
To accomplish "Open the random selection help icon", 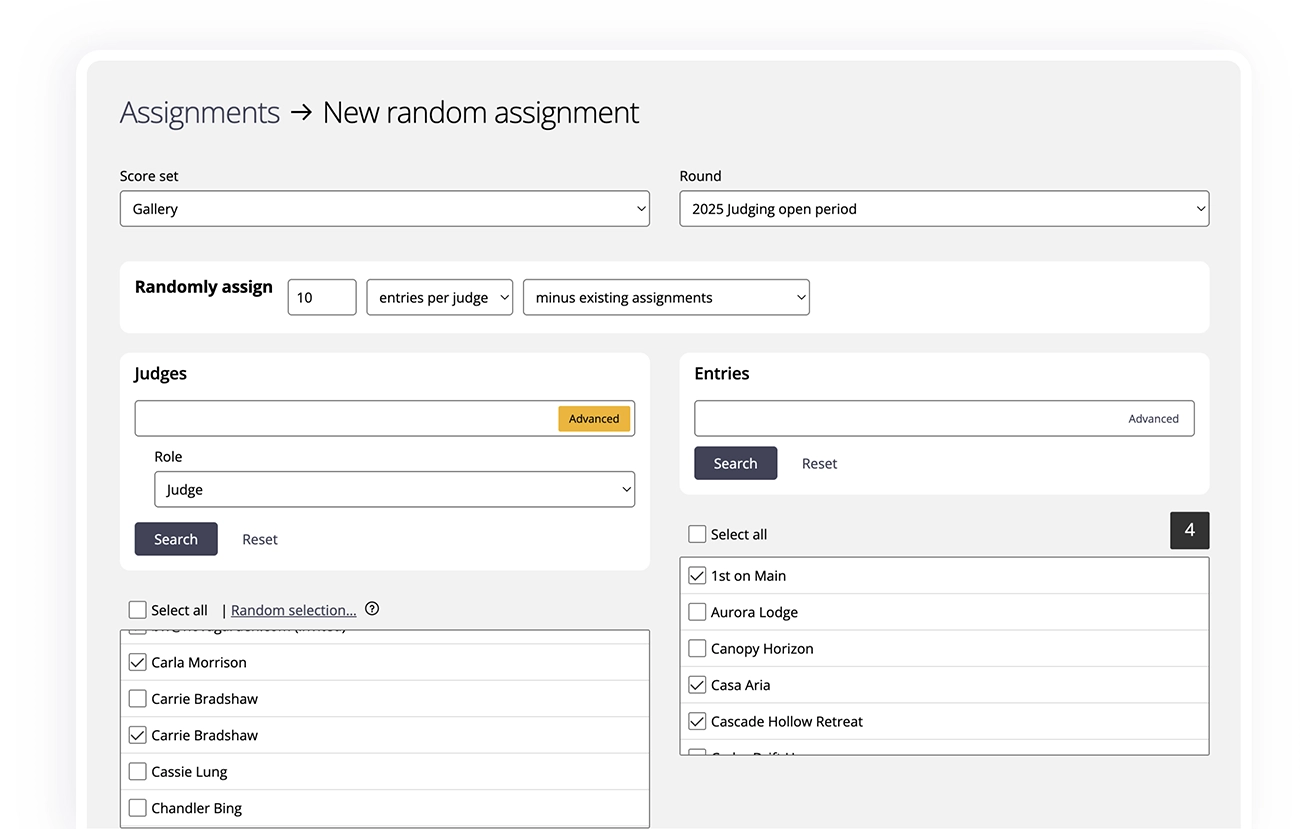I will (372, 608).
